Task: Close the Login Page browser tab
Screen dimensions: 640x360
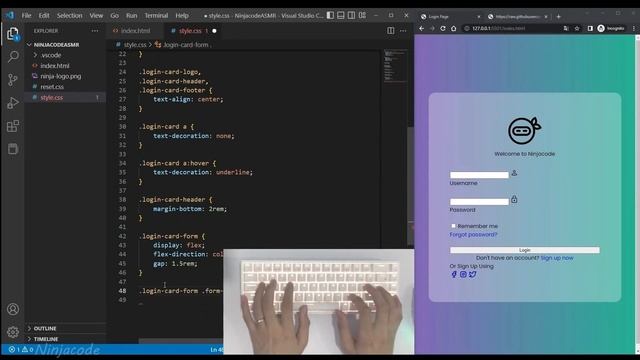Action: (479, 17)
